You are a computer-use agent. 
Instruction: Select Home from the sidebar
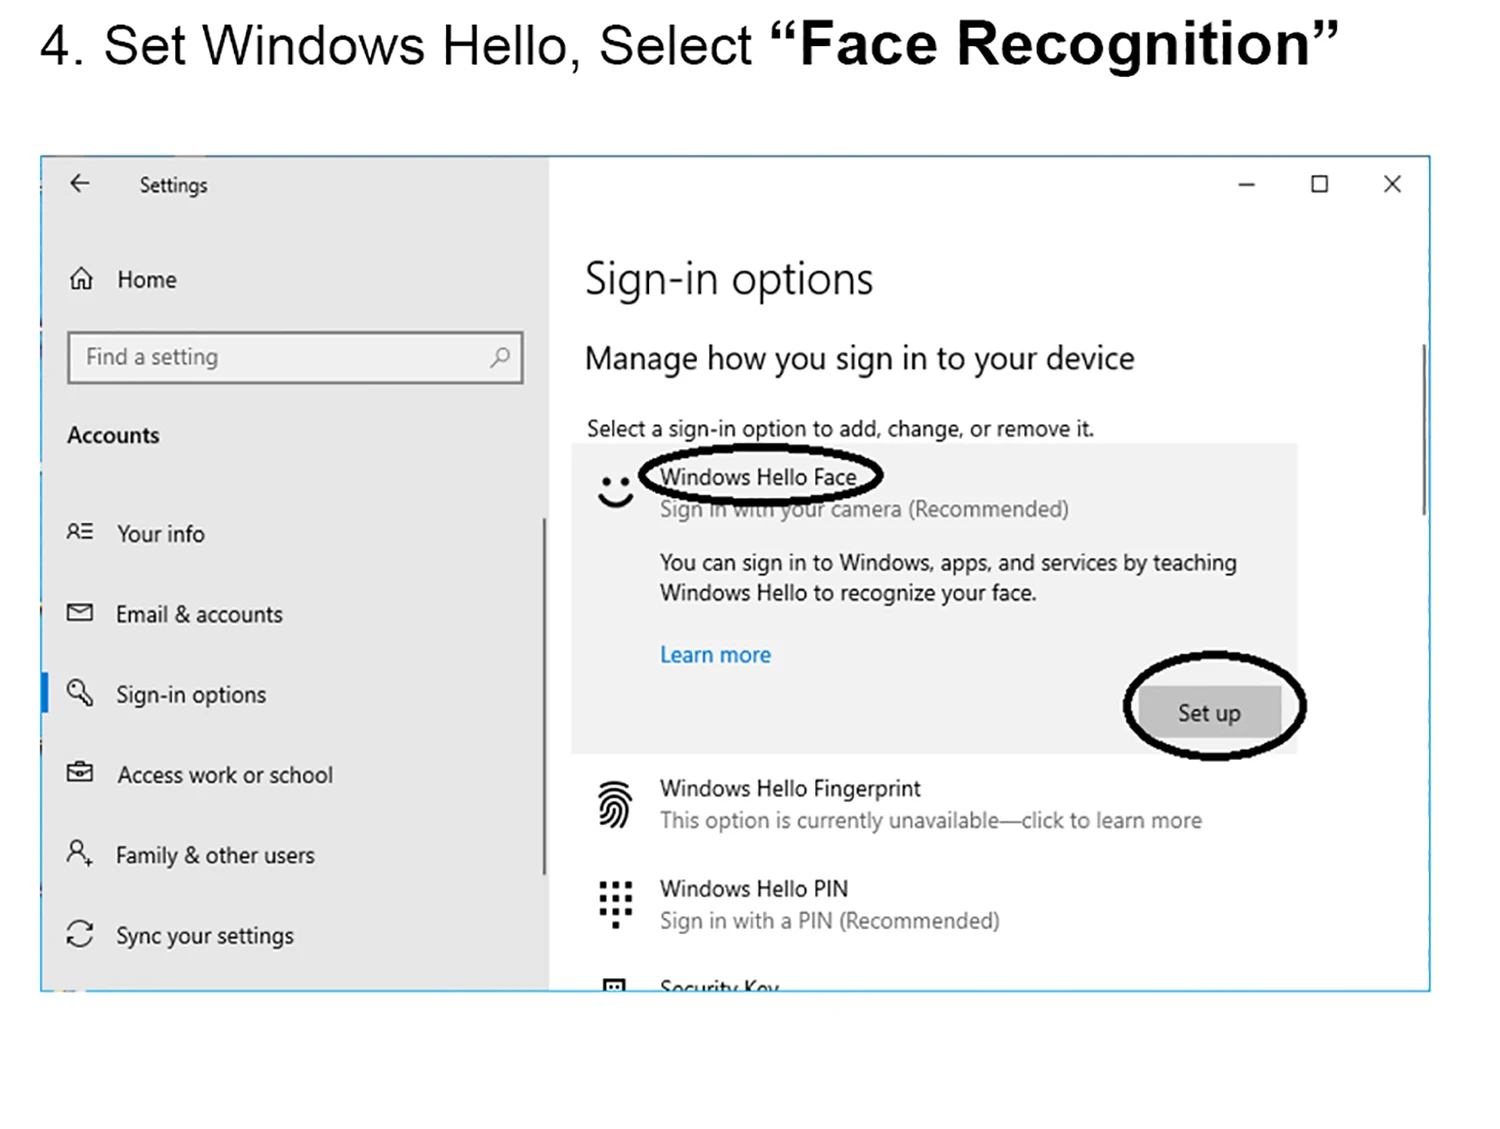point(147,279)
